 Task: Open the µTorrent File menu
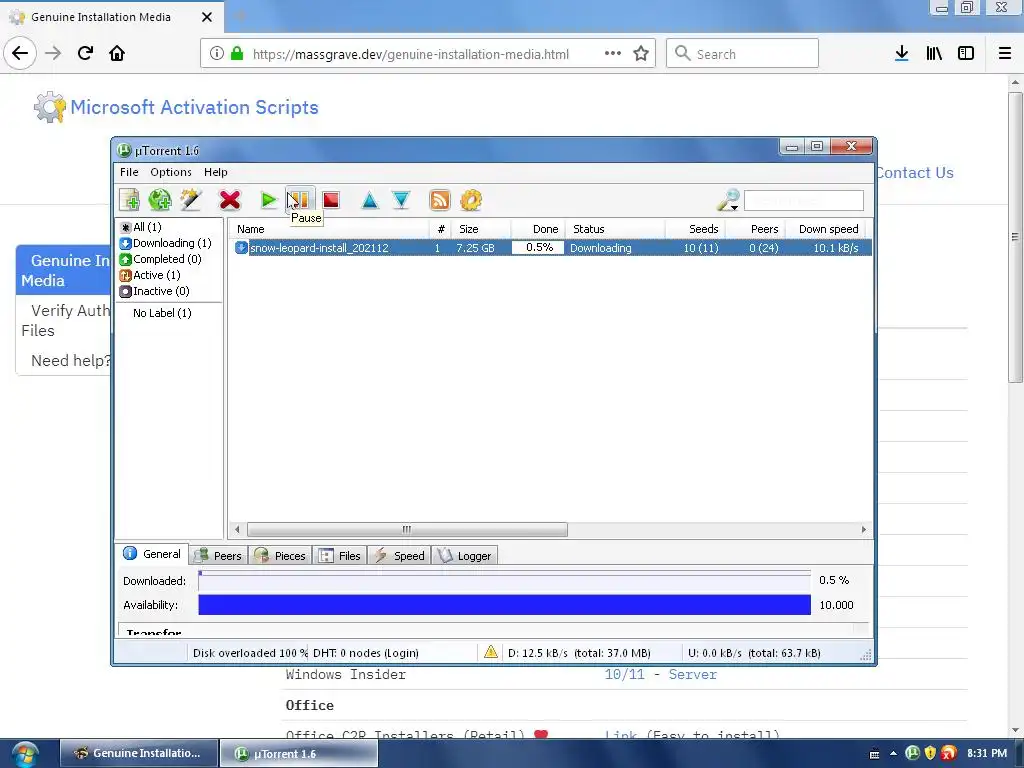pos(129,172)
